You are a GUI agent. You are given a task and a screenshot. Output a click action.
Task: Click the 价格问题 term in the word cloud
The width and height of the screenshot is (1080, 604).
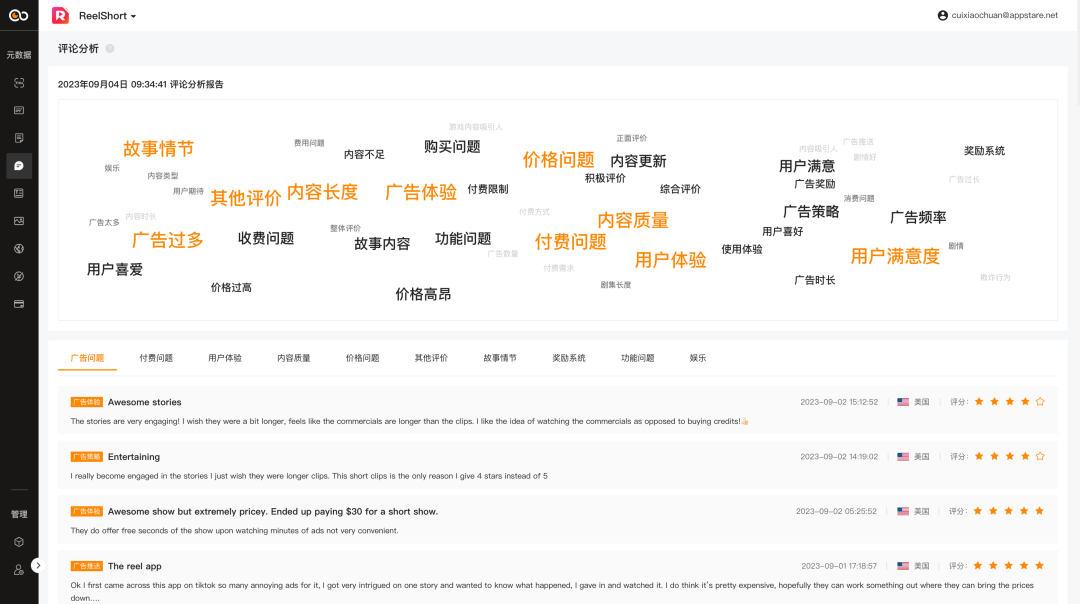click(558, 159)
